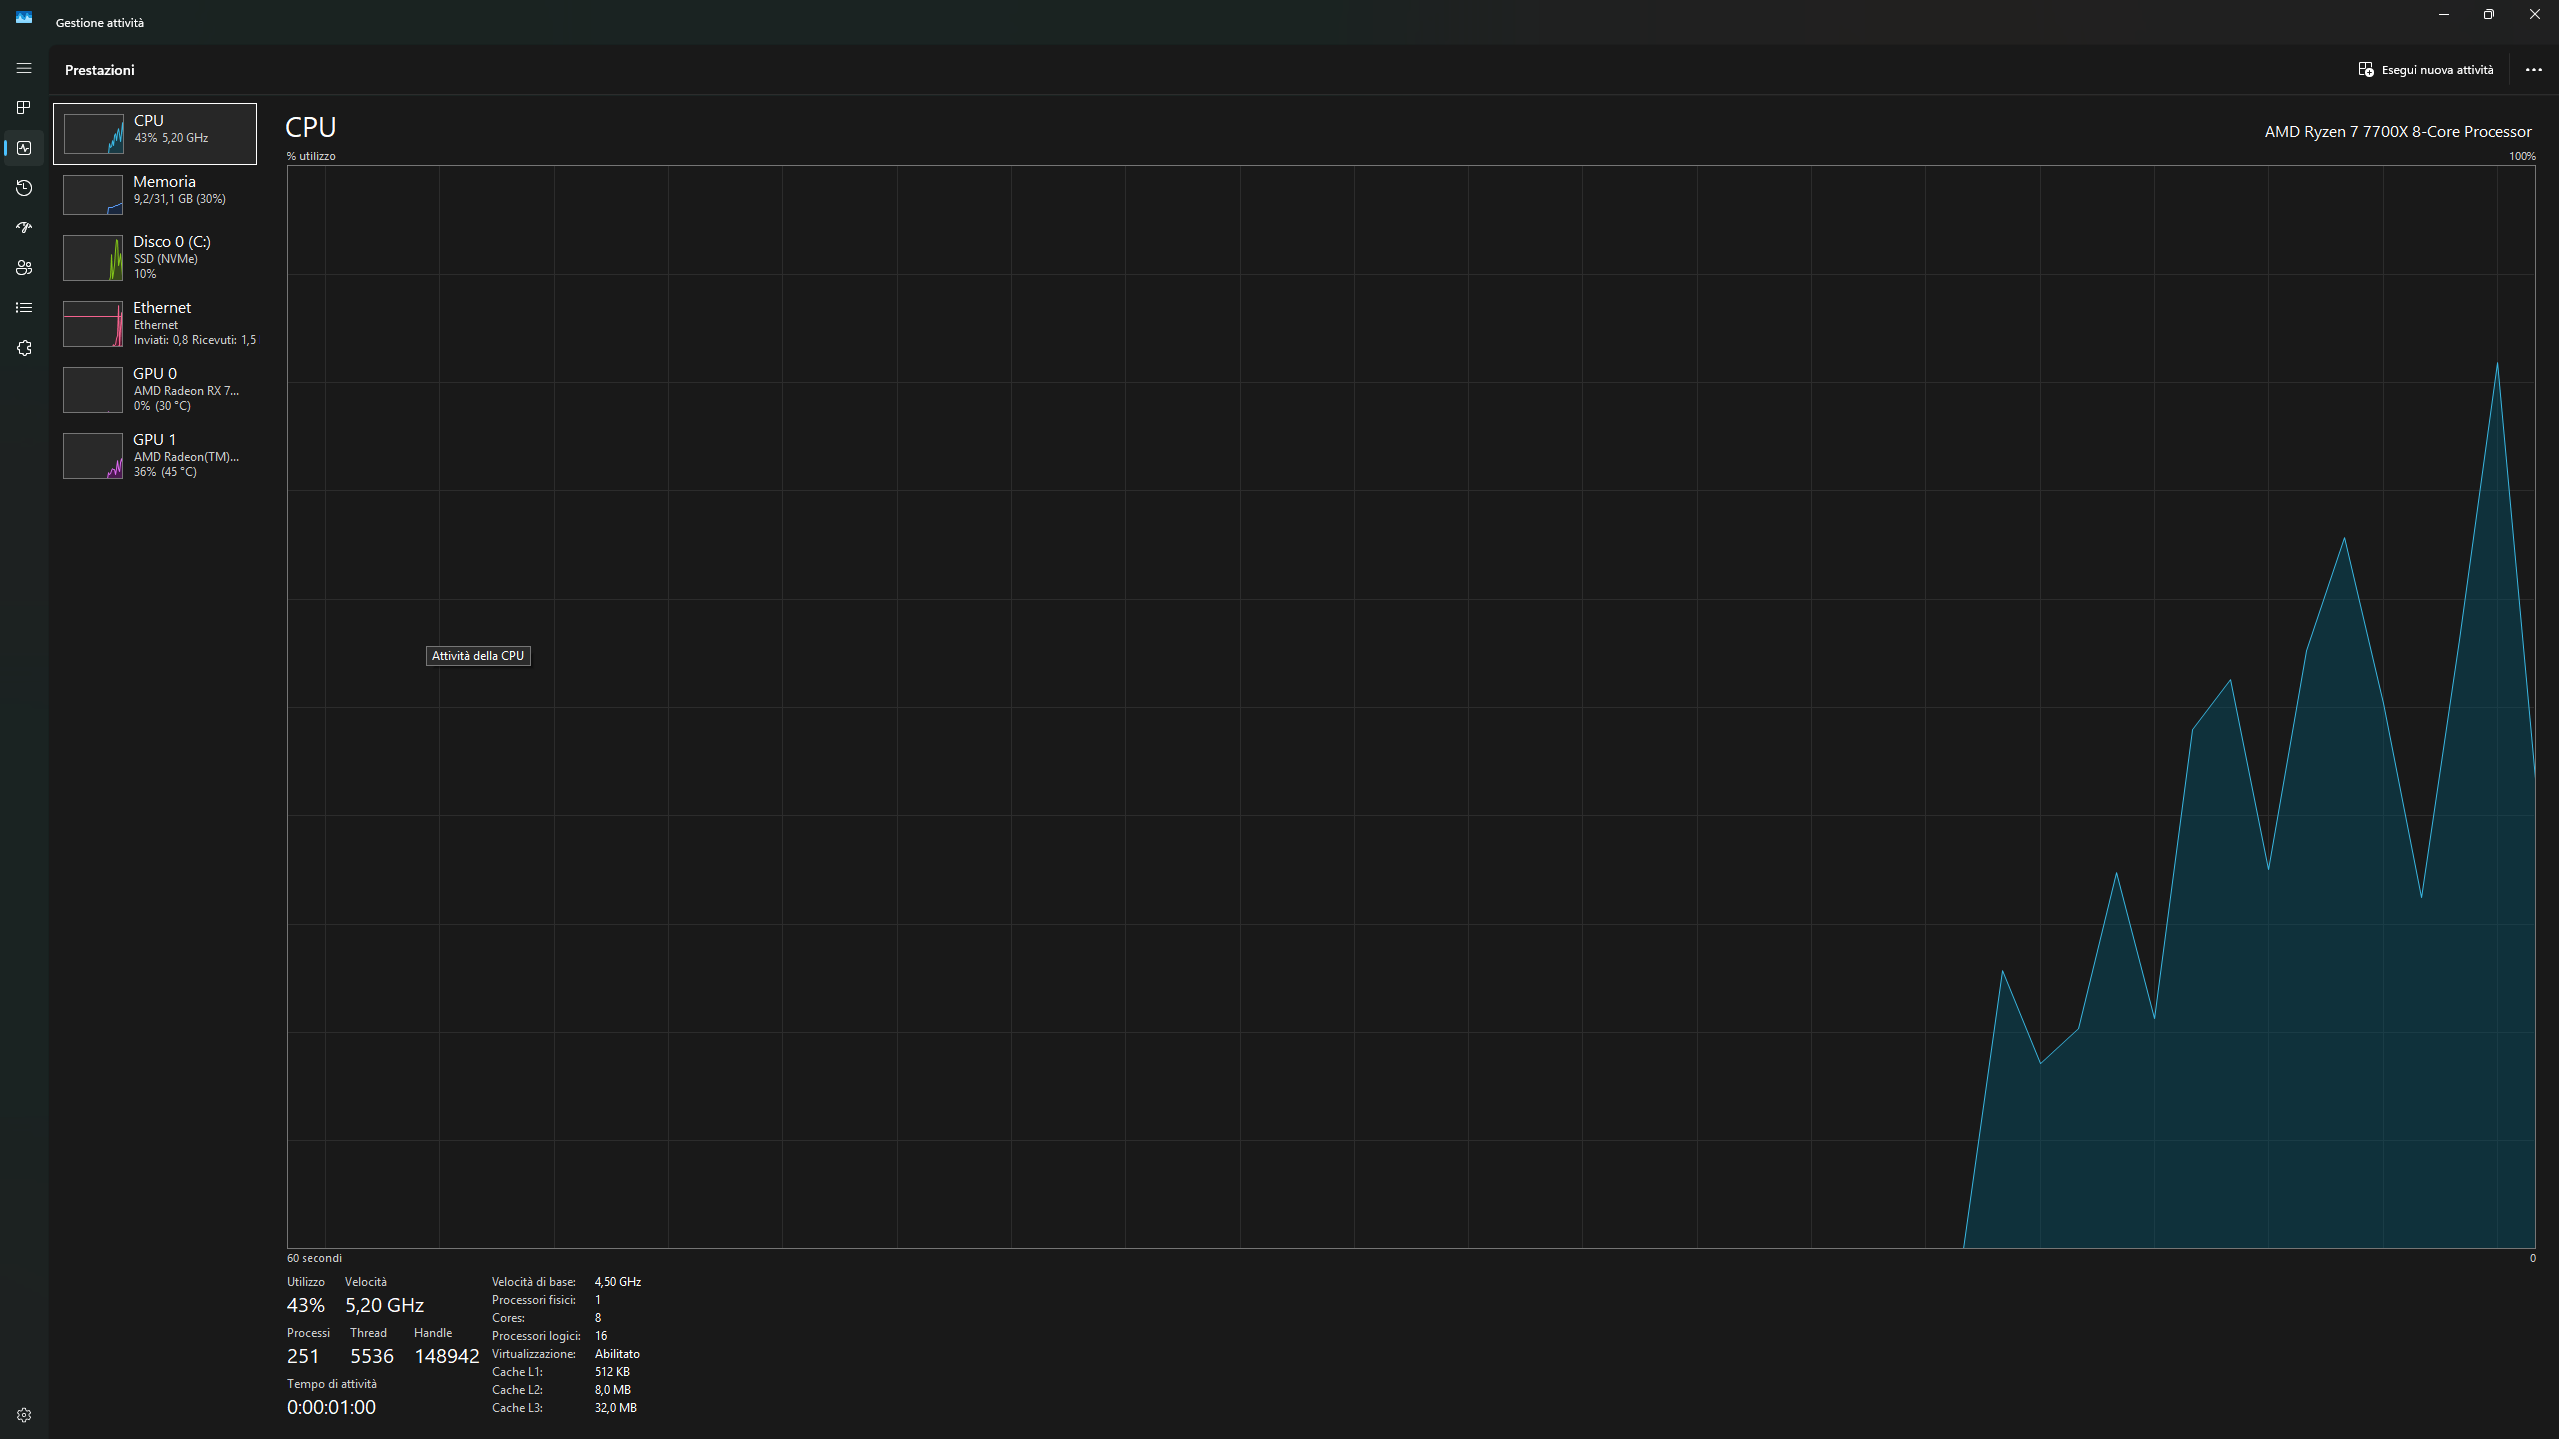The image size is (2559, 1439).
Task: Click the large CPU usage graph
Action: 1411,707
